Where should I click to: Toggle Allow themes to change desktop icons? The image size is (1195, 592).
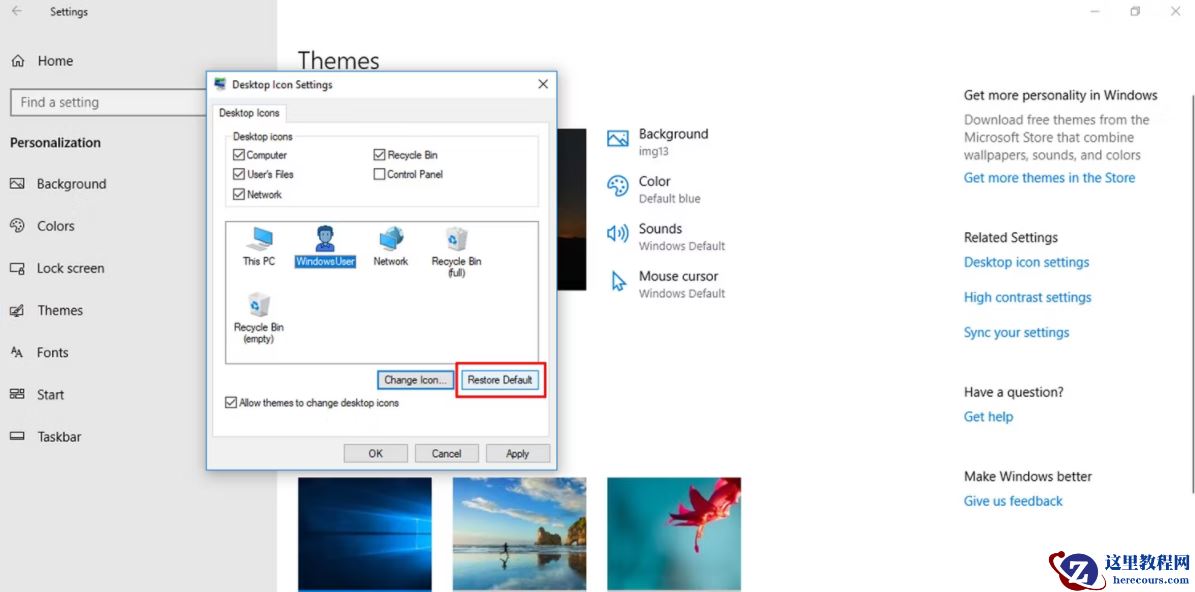tap(231, 402)
